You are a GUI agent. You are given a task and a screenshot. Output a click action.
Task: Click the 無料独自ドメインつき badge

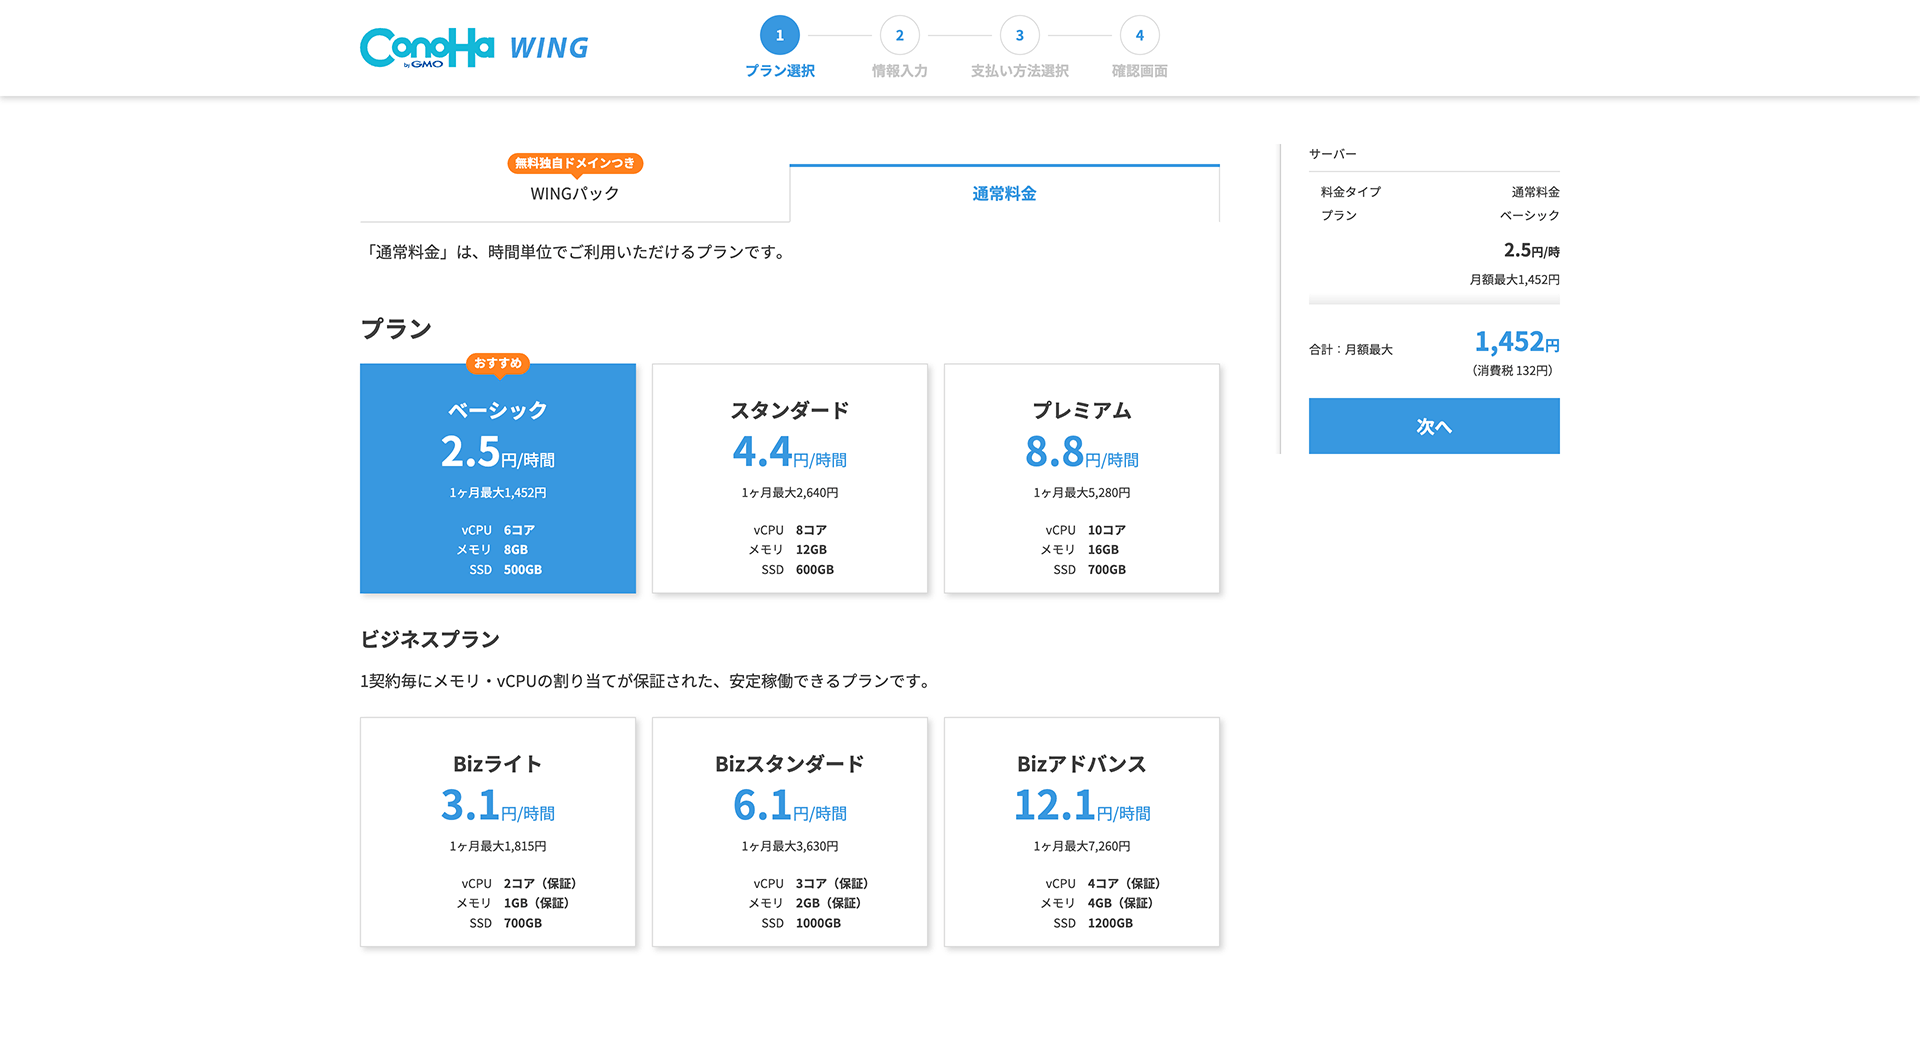click(575, 163)
